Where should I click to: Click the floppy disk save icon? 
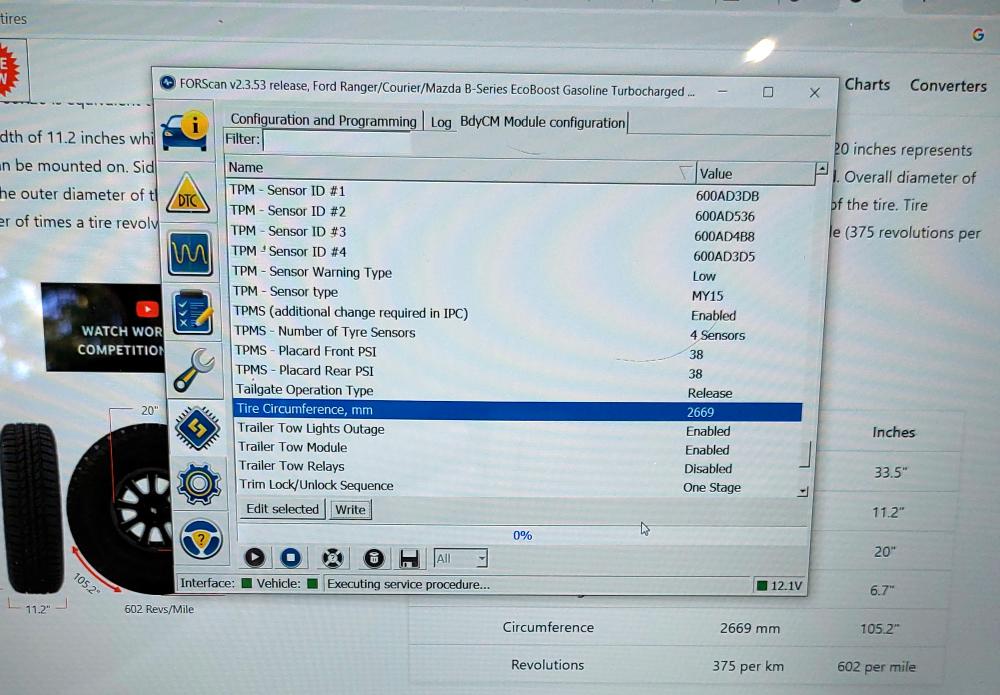coord(408,559)
